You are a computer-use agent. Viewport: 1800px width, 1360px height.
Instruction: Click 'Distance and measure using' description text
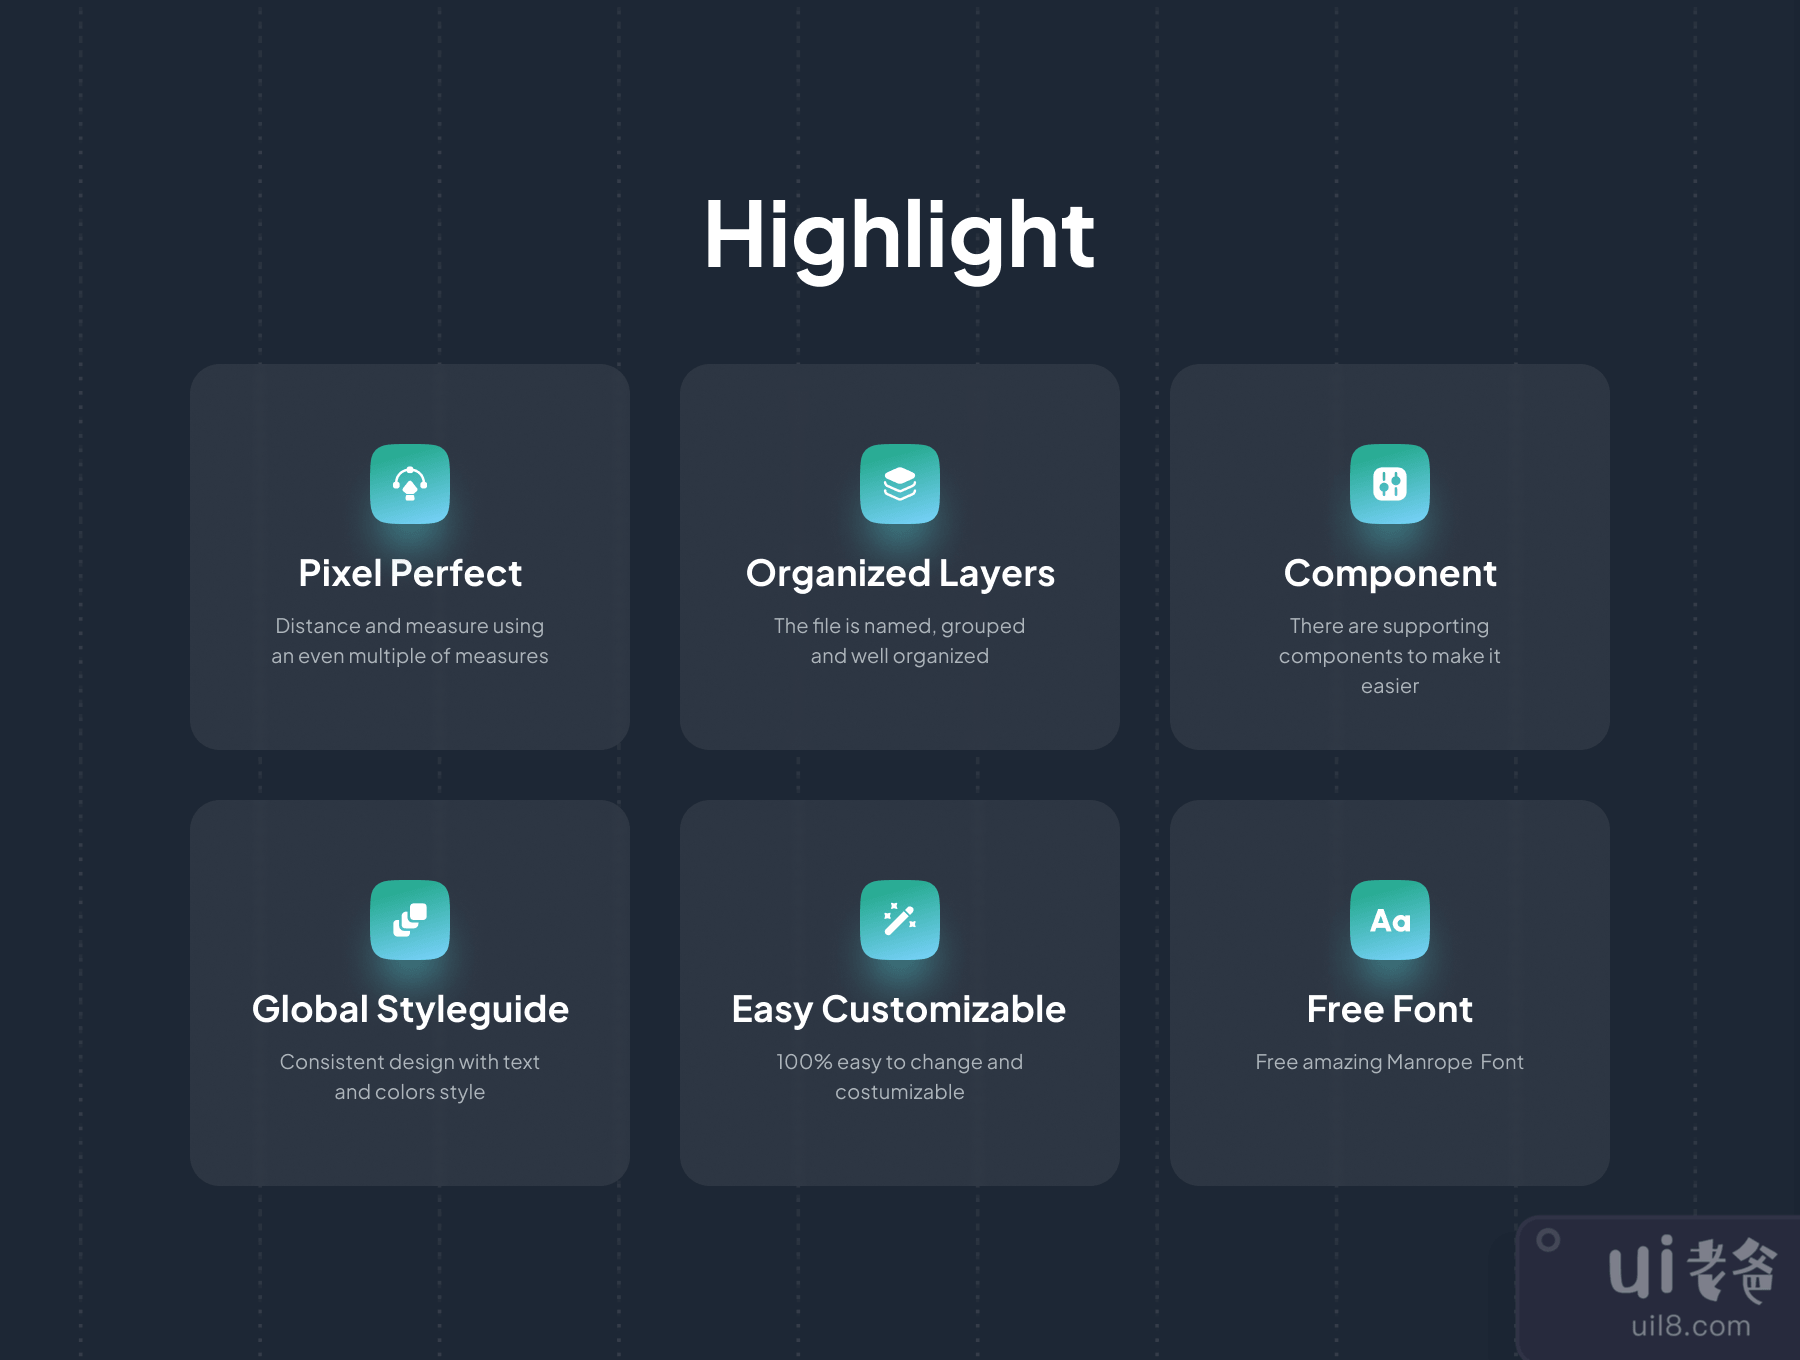(x=410, y=626)
